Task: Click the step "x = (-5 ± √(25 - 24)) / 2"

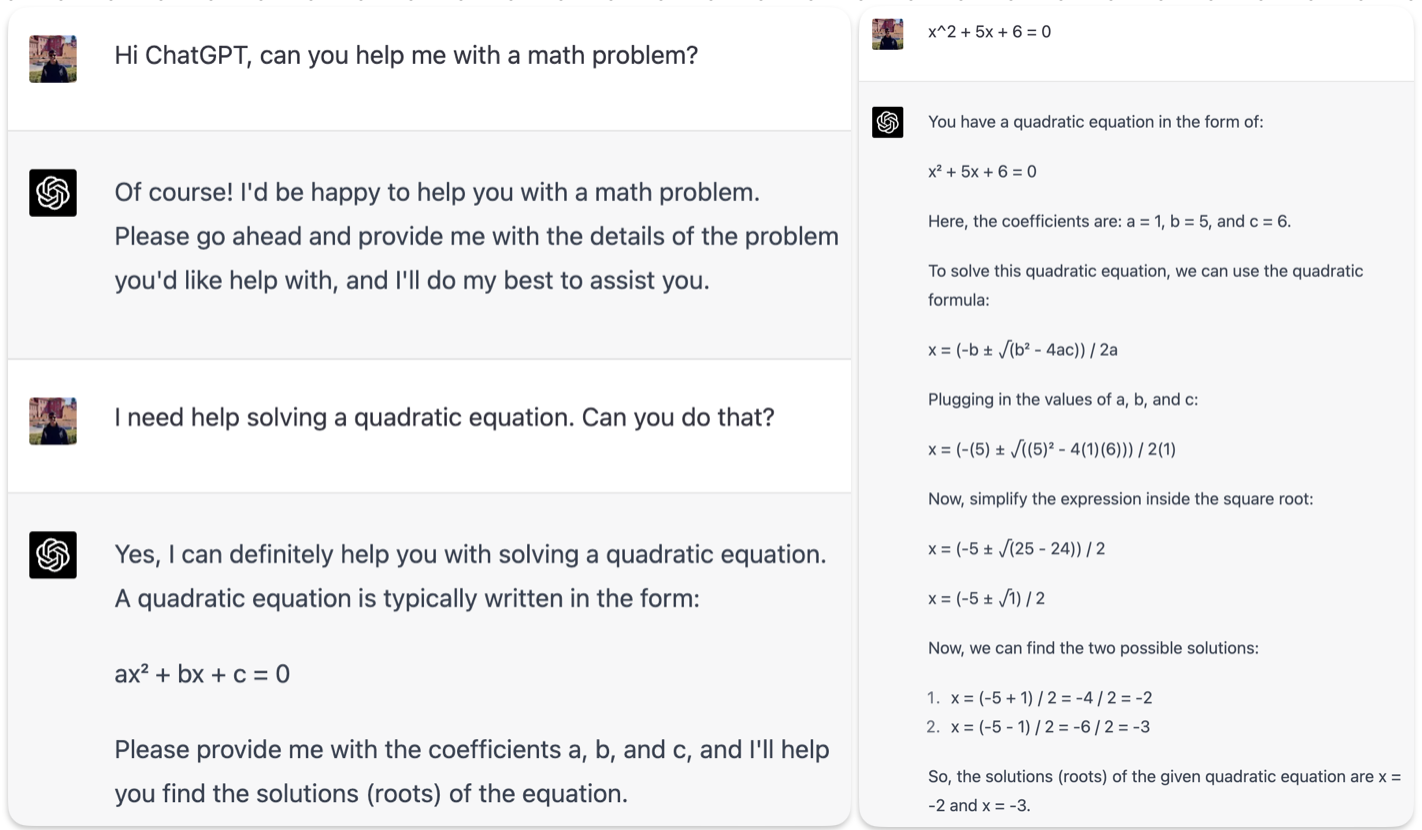Action: [1016, 548]
